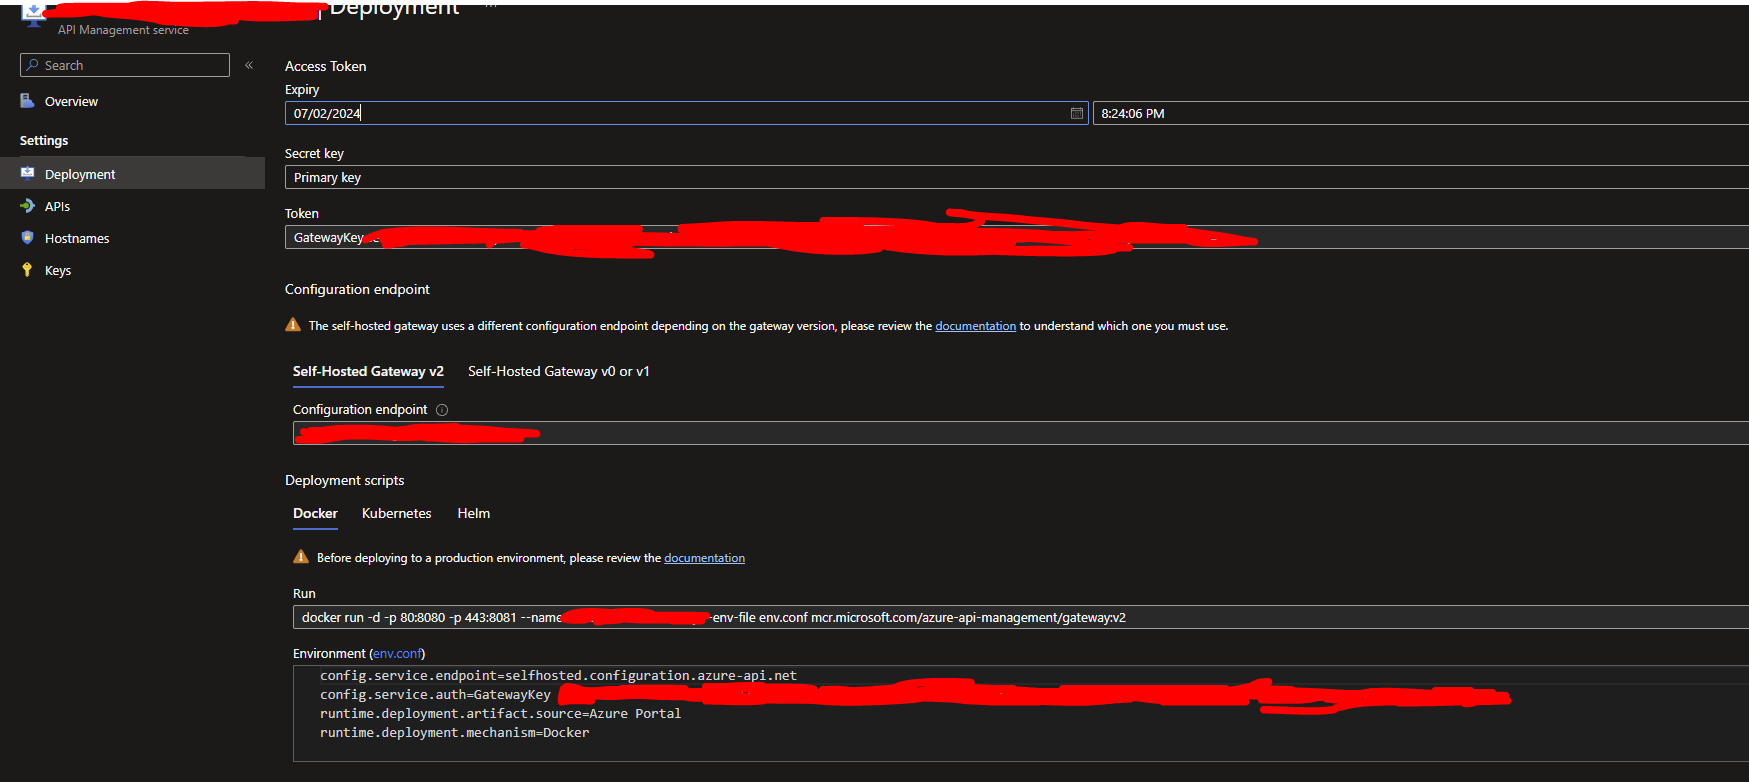Switch to the Helm scripts tab
Viewport: 1749px width, 782px height.
point(473,513)
